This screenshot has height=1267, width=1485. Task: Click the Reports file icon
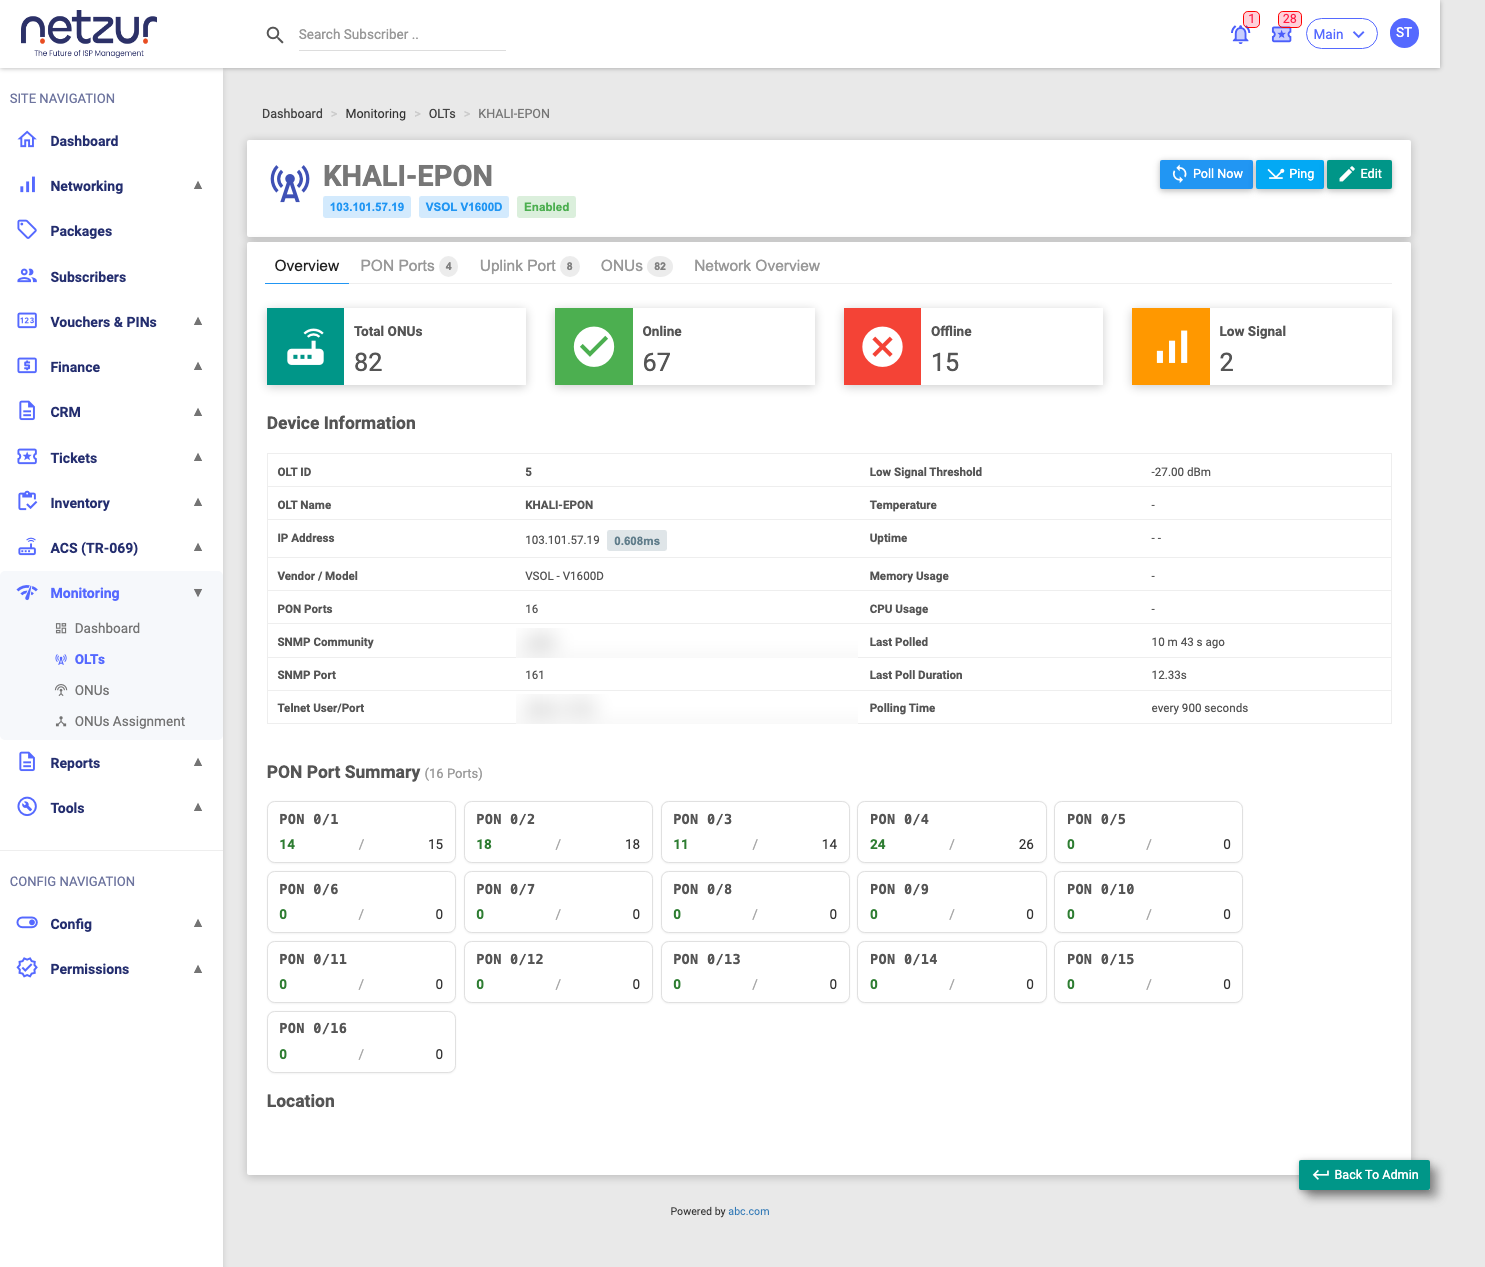coord(28,762)
